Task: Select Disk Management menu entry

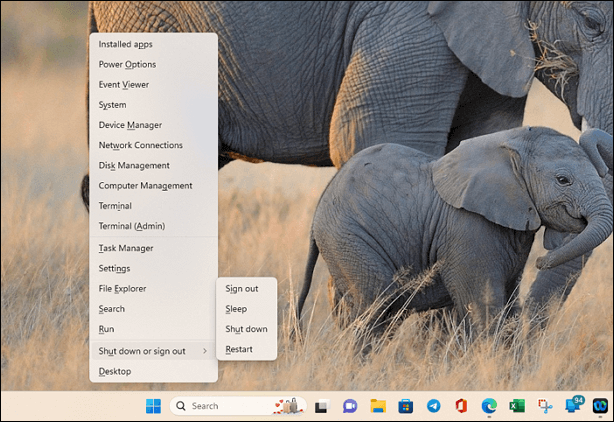Action: click(134, 165)
